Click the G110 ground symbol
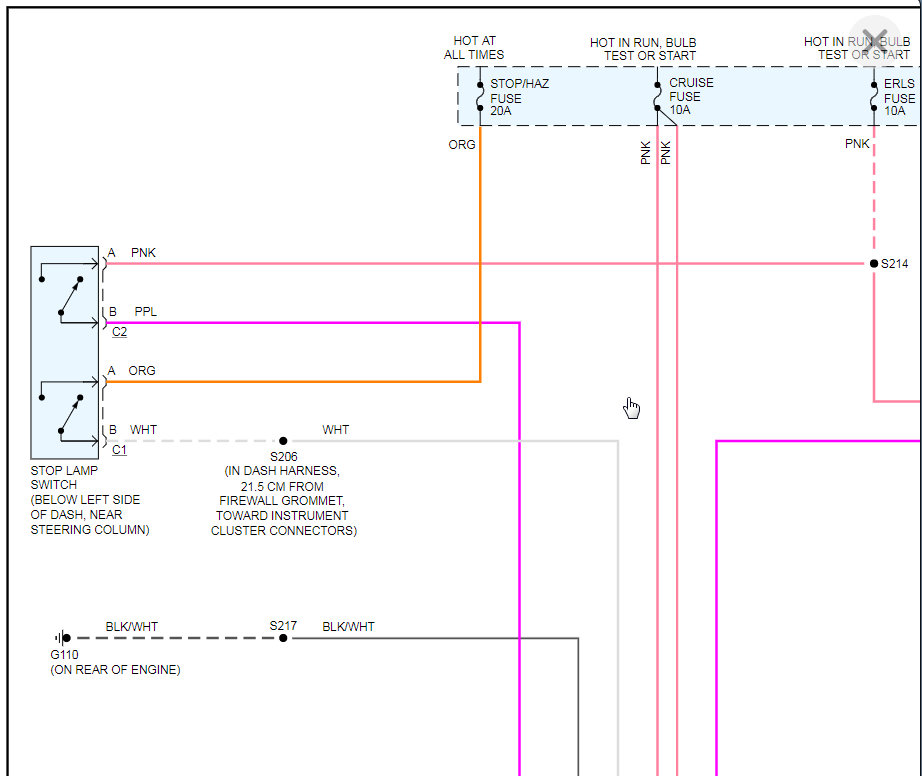 [x=63, y=638]
